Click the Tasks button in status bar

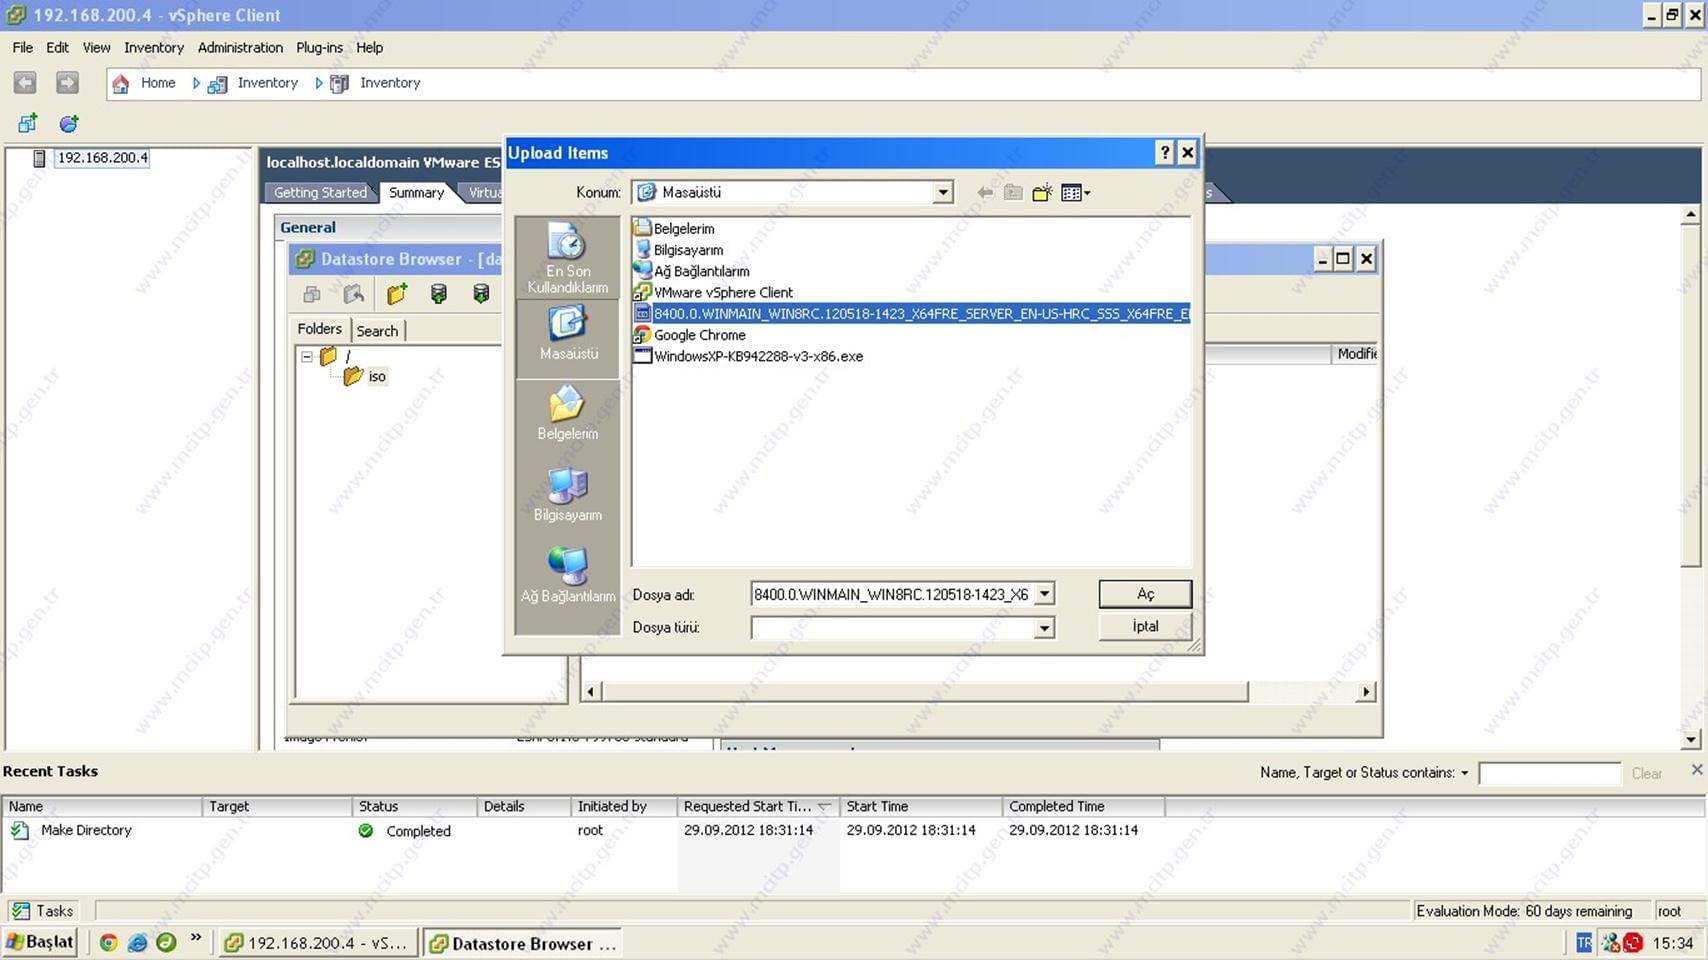[x=43, y=911]
